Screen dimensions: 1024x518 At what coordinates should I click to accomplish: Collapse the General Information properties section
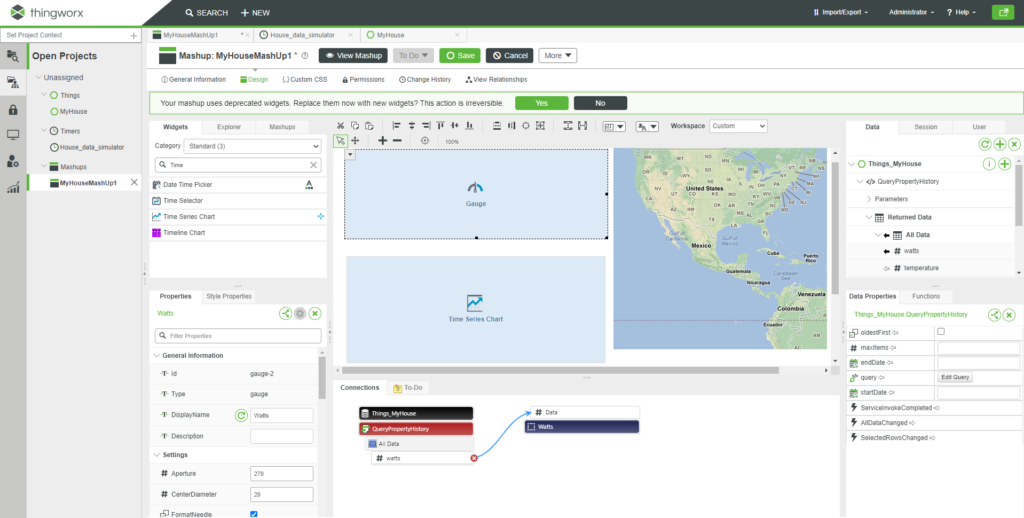point(156,356)
